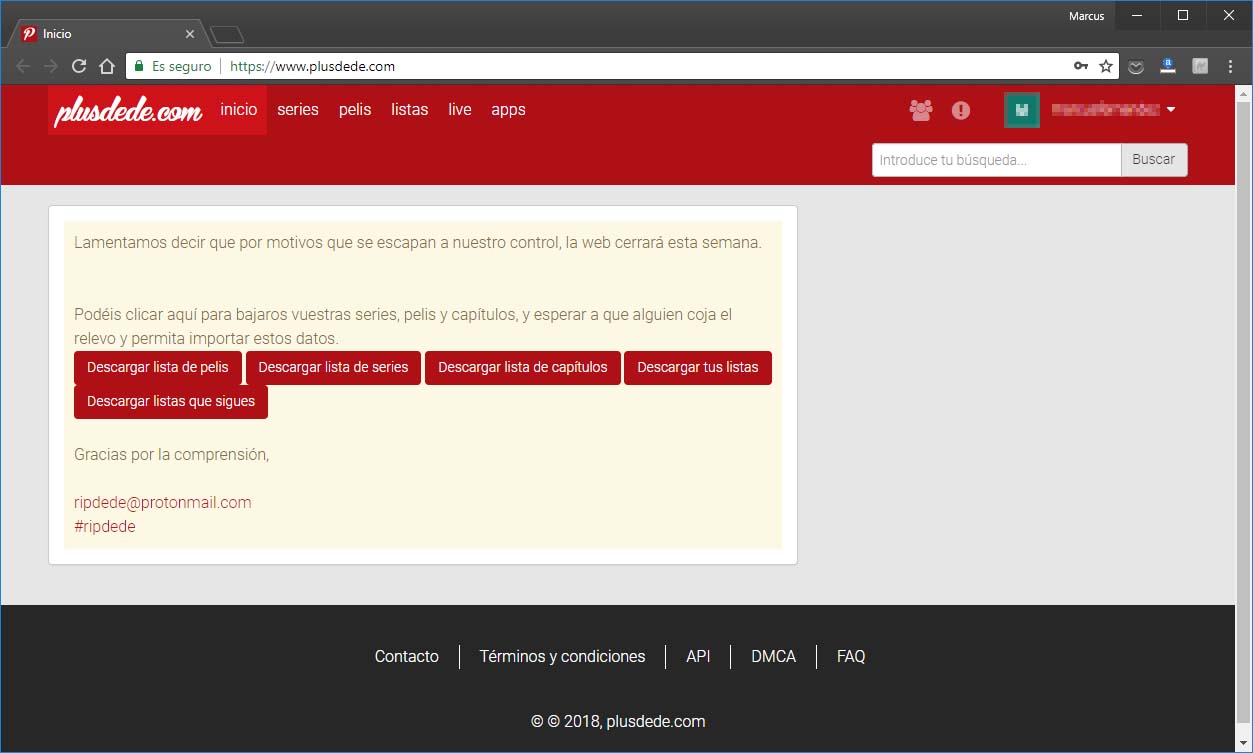
Task: Open the API footer link
Action: [698, 656]
